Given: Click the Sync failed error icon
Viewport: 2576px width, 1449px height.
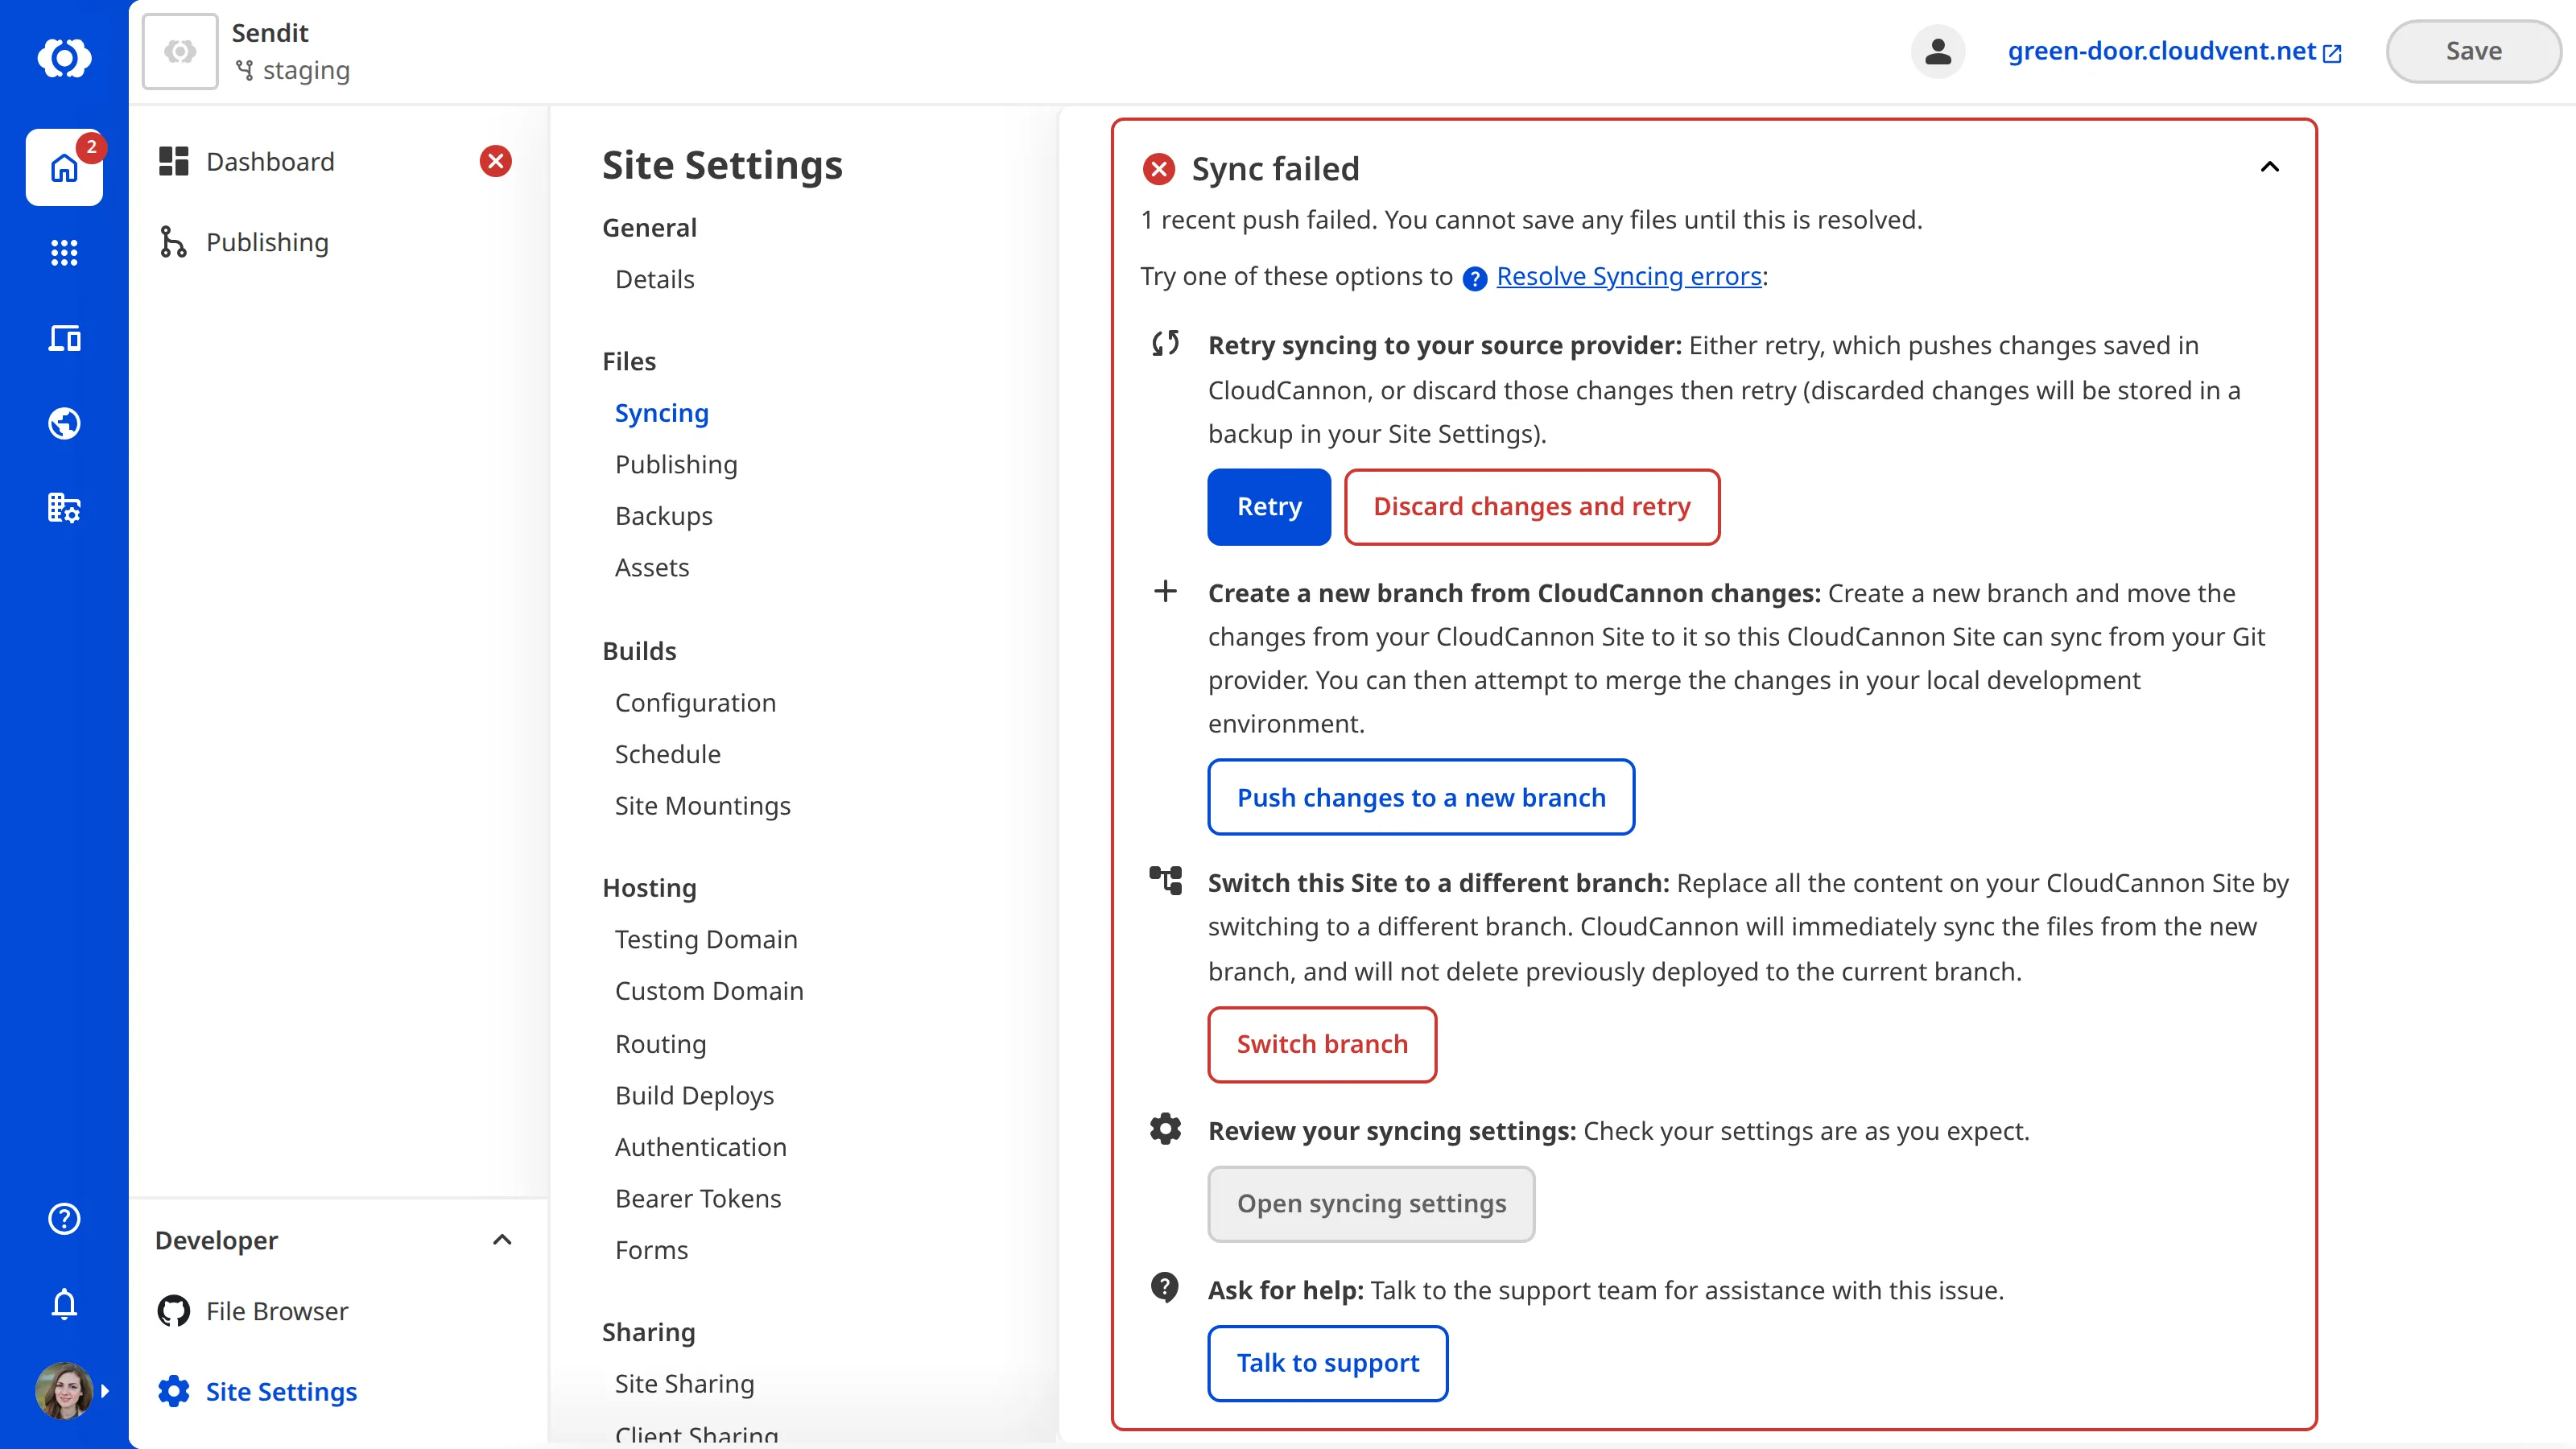Looking at the screenshot, I should [1159, 169].
